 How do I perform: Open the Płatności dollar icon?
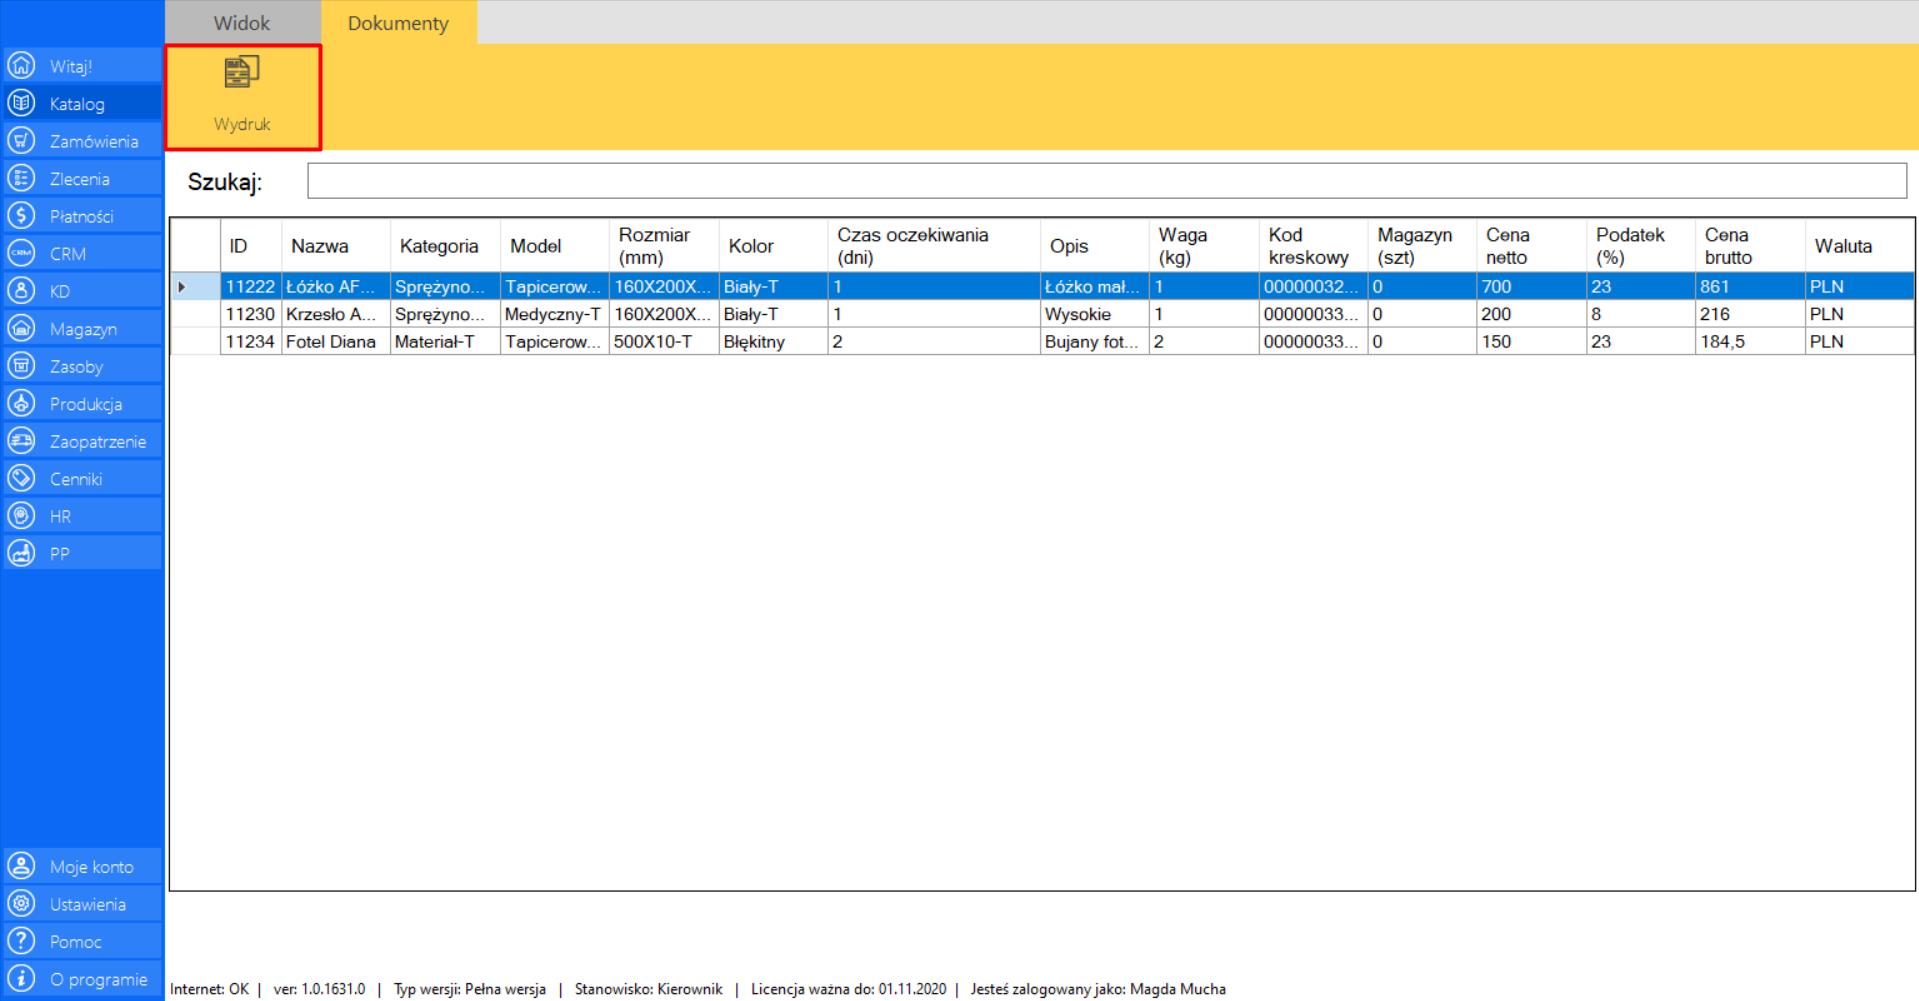pos(21,216)
